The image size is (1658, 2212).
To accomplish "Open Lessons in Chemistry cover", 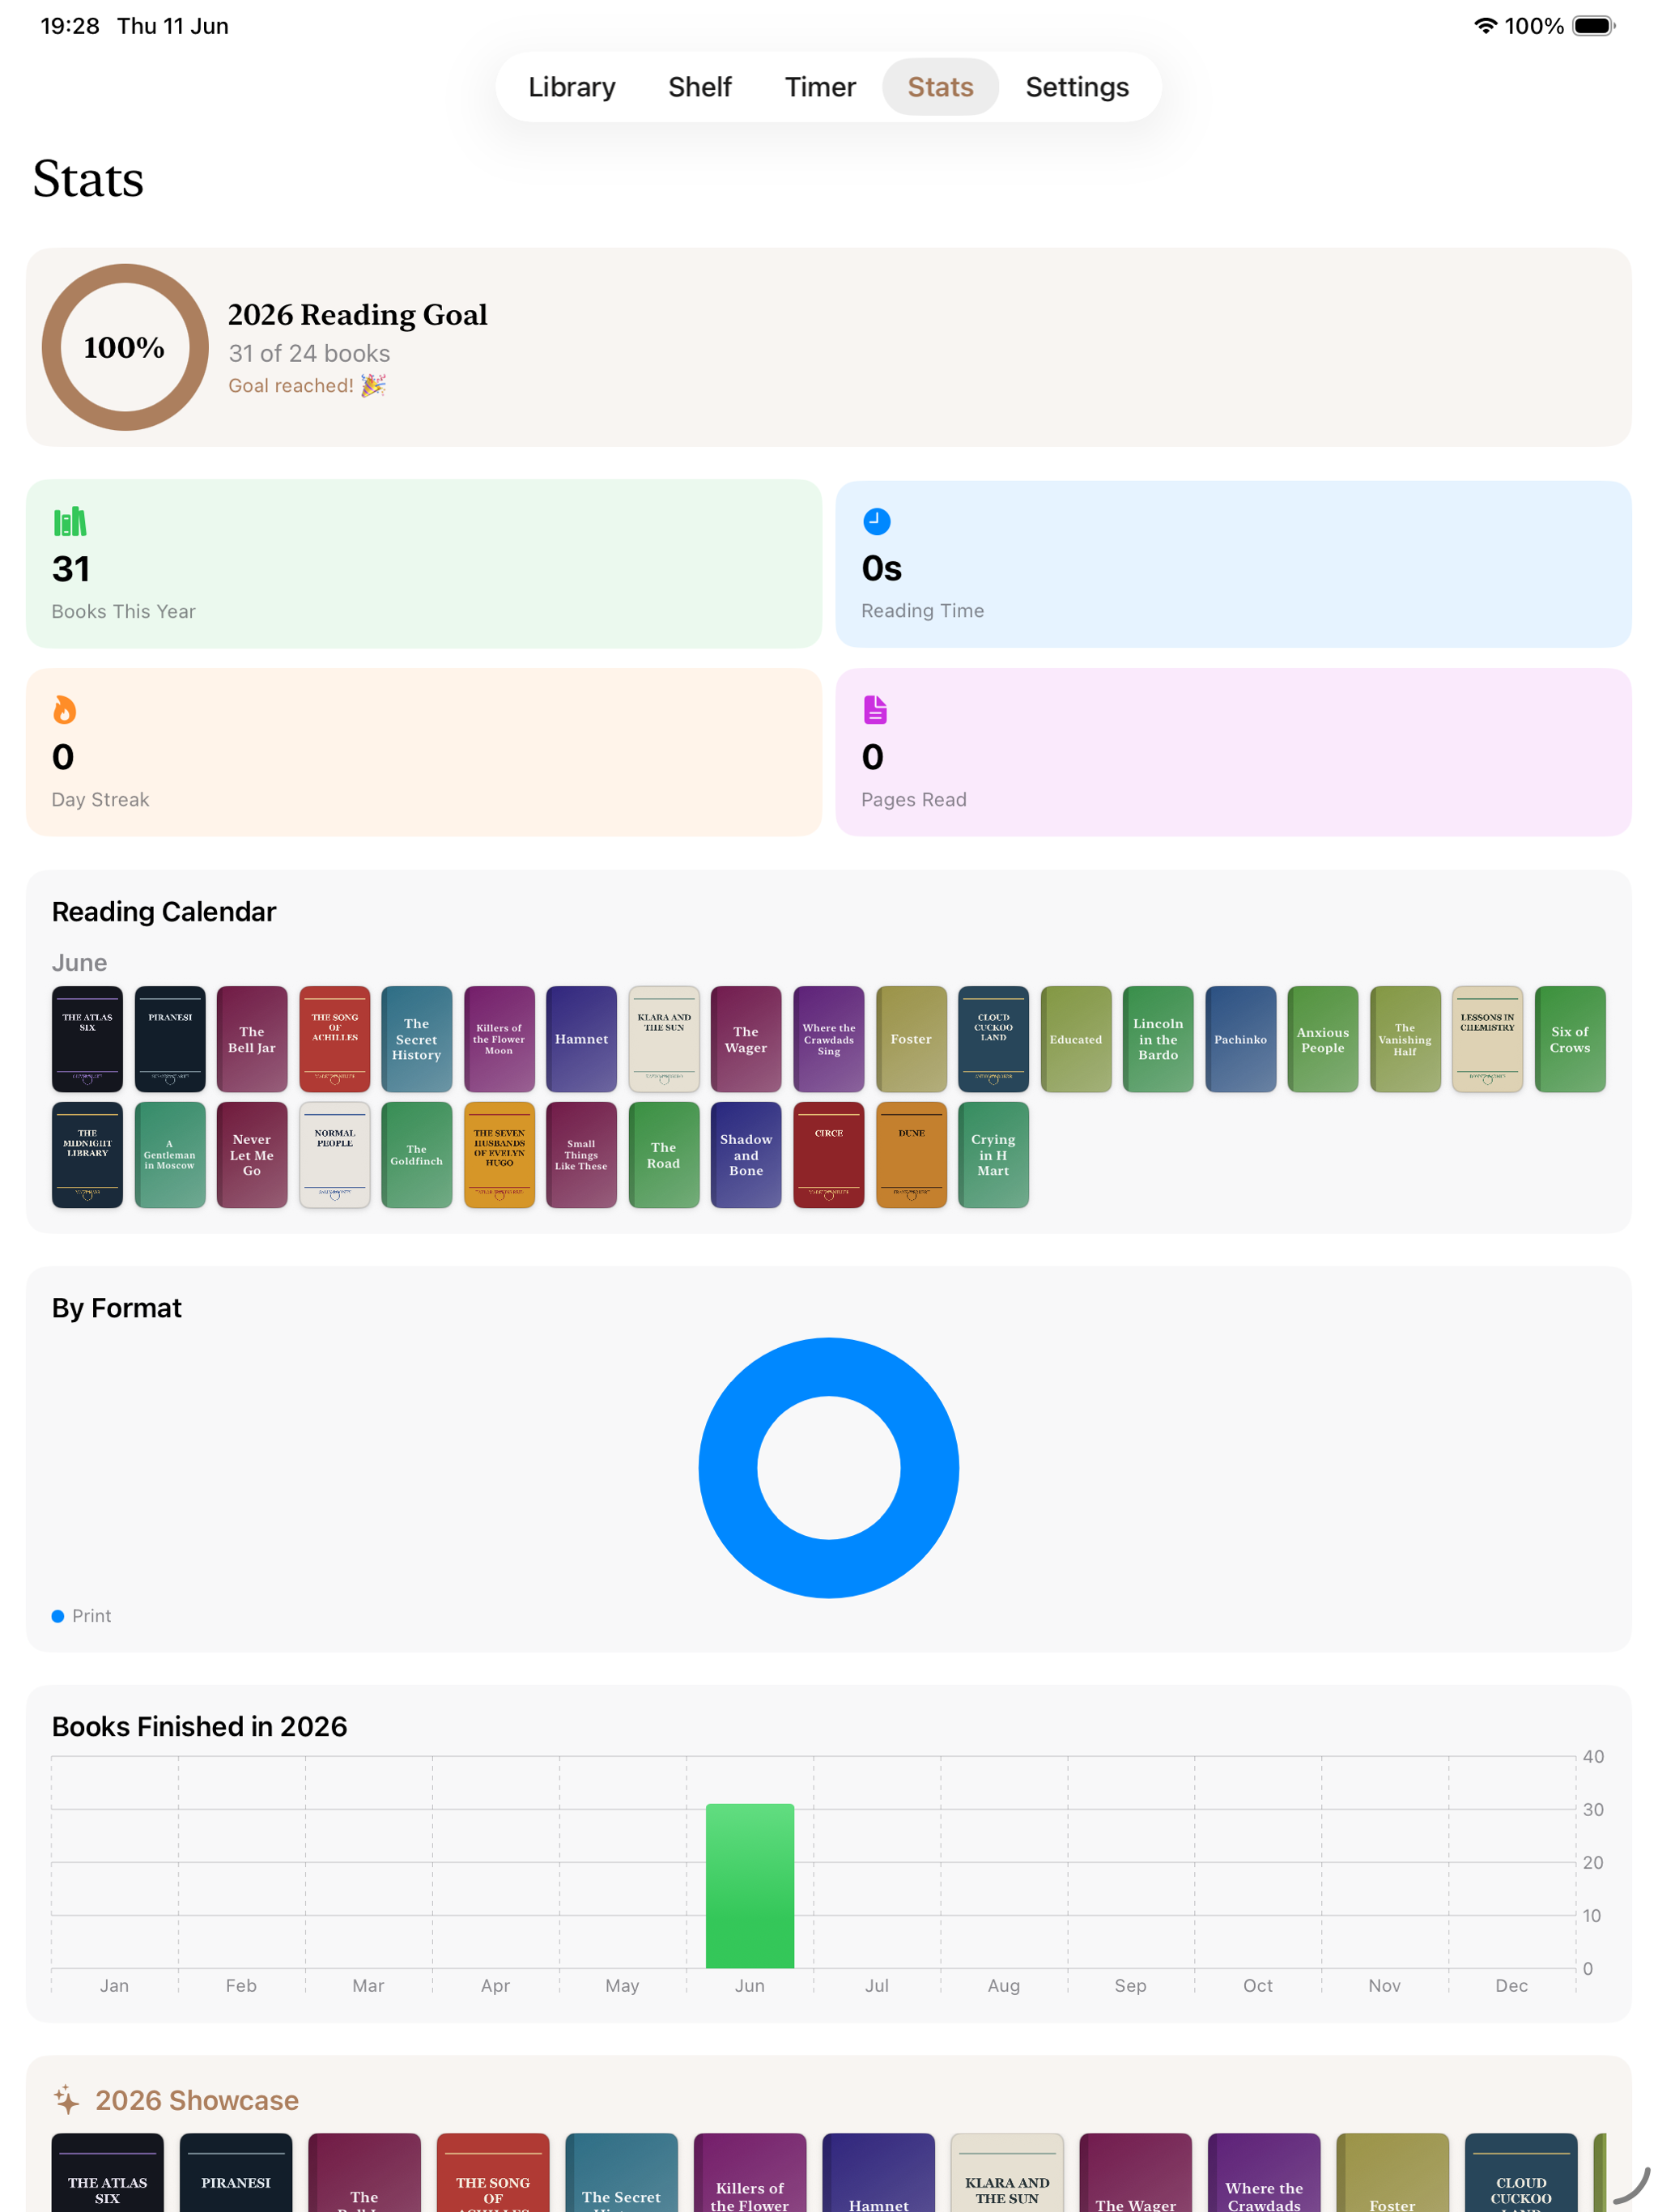I will pyautogui.click(x=1488, y=1039).
